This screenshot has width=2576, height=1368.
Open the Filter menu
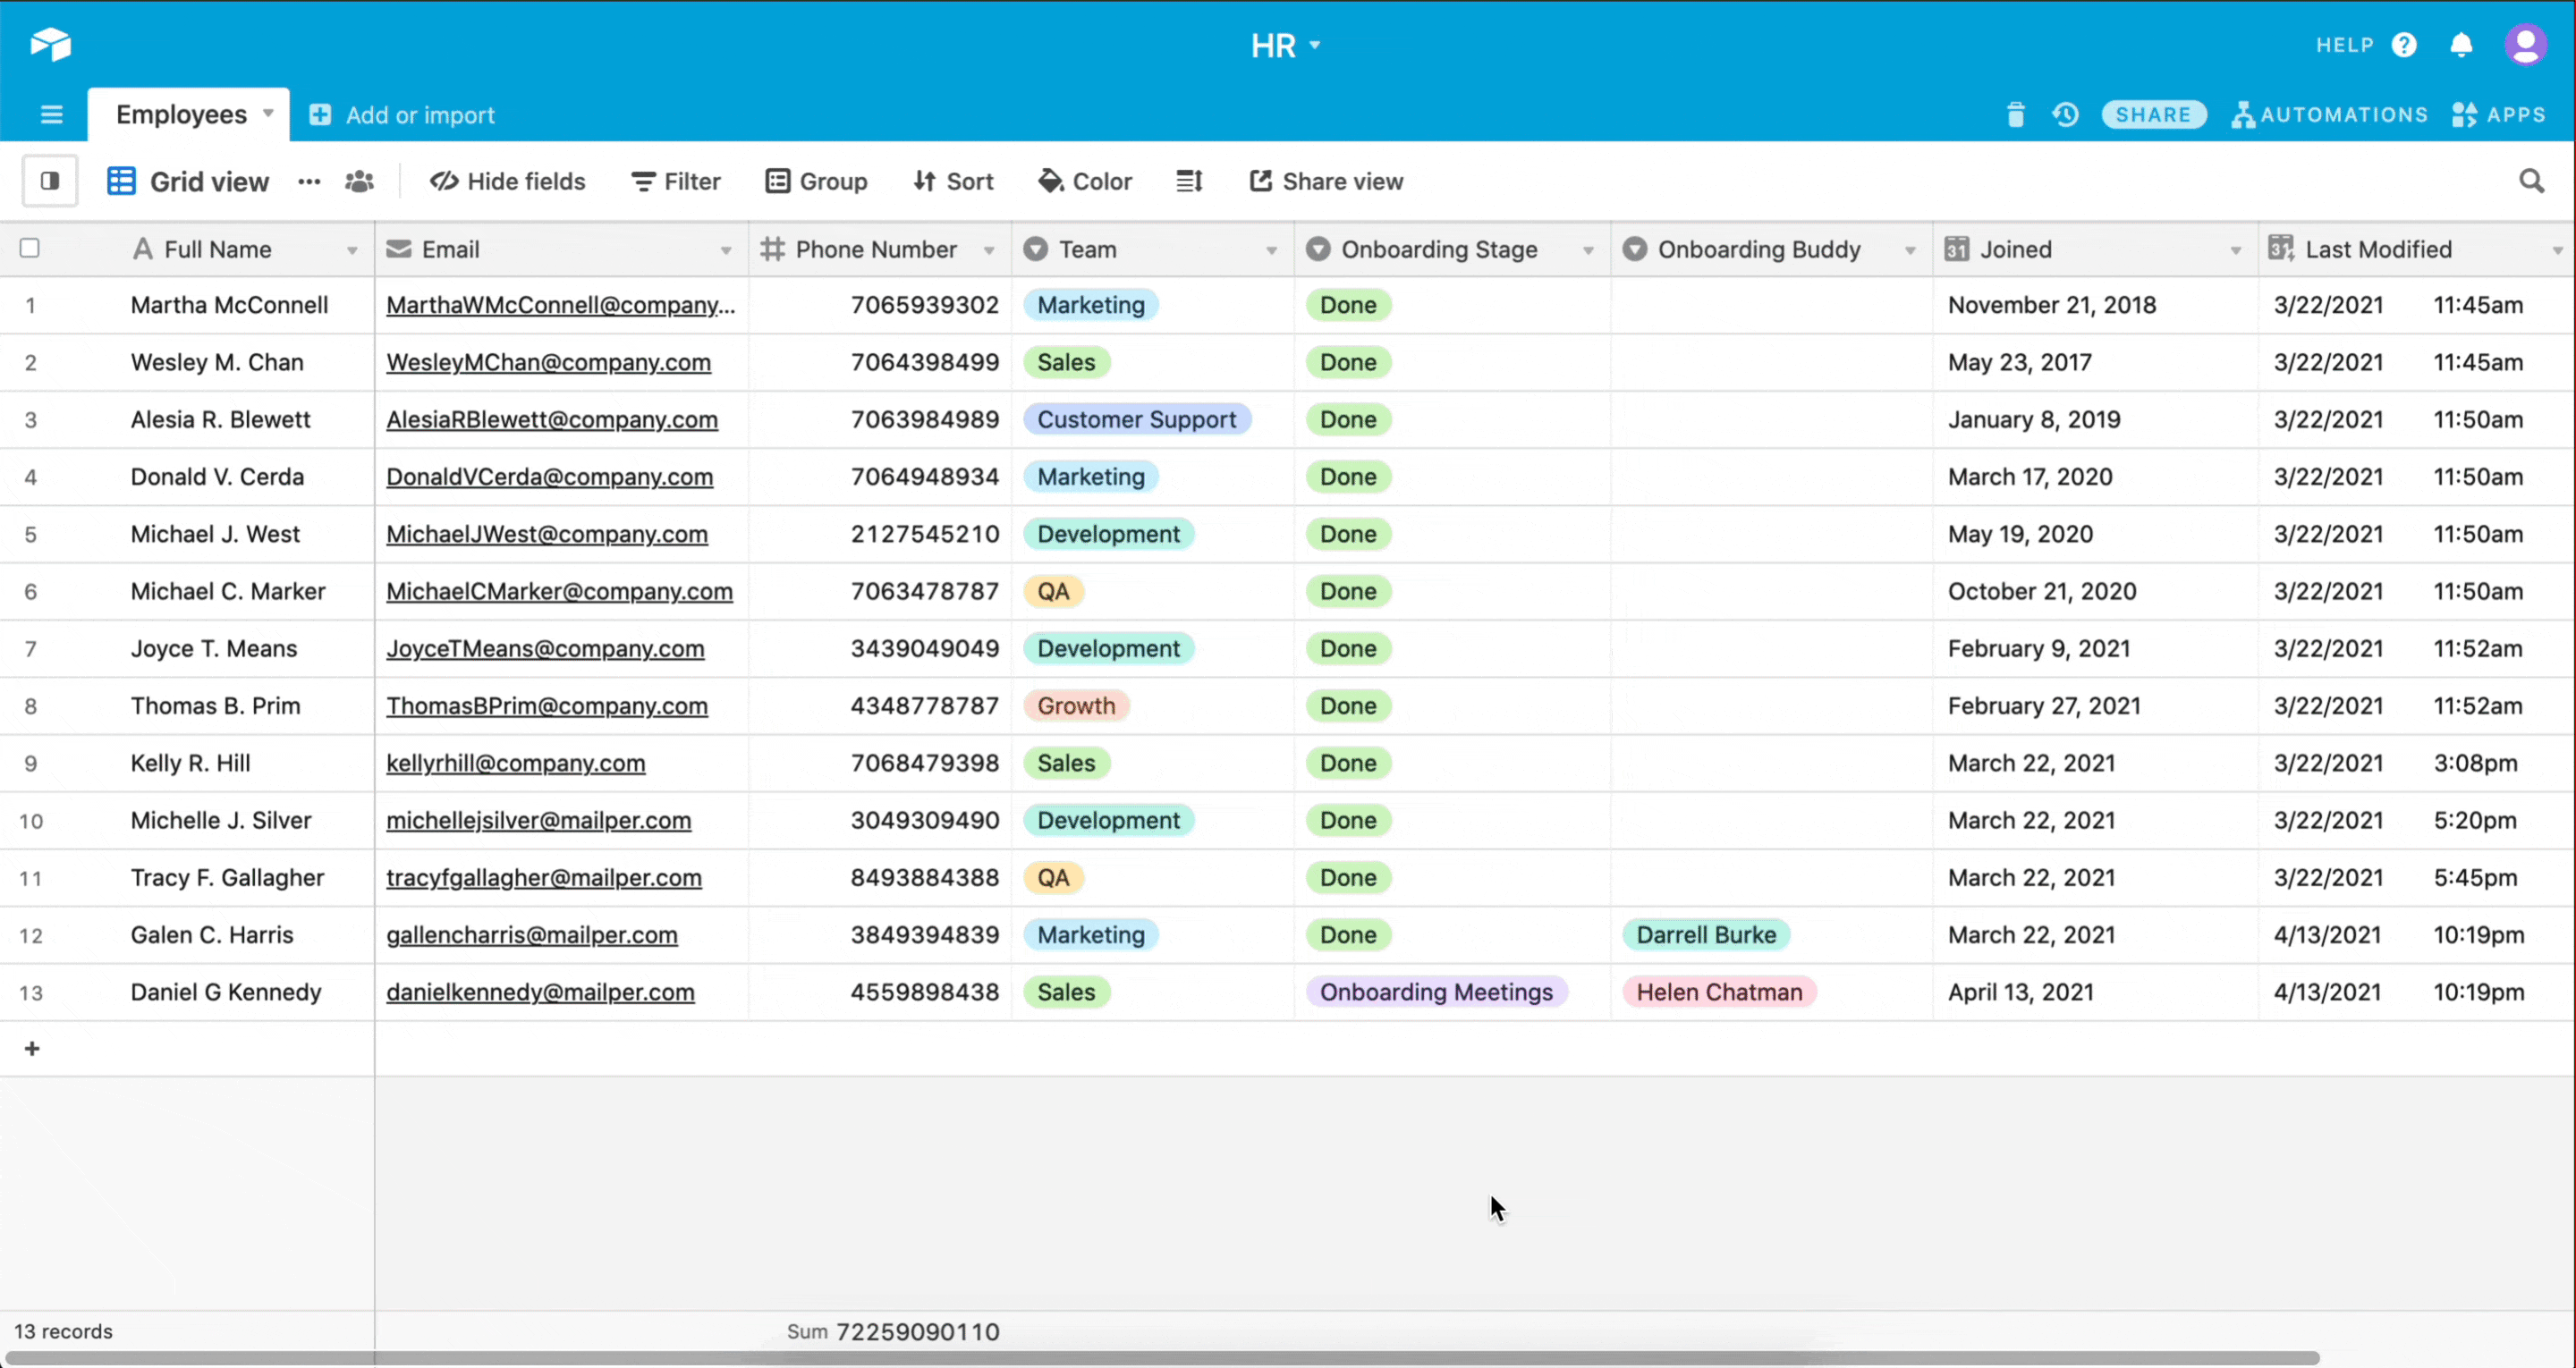click(x=676, y=181)
